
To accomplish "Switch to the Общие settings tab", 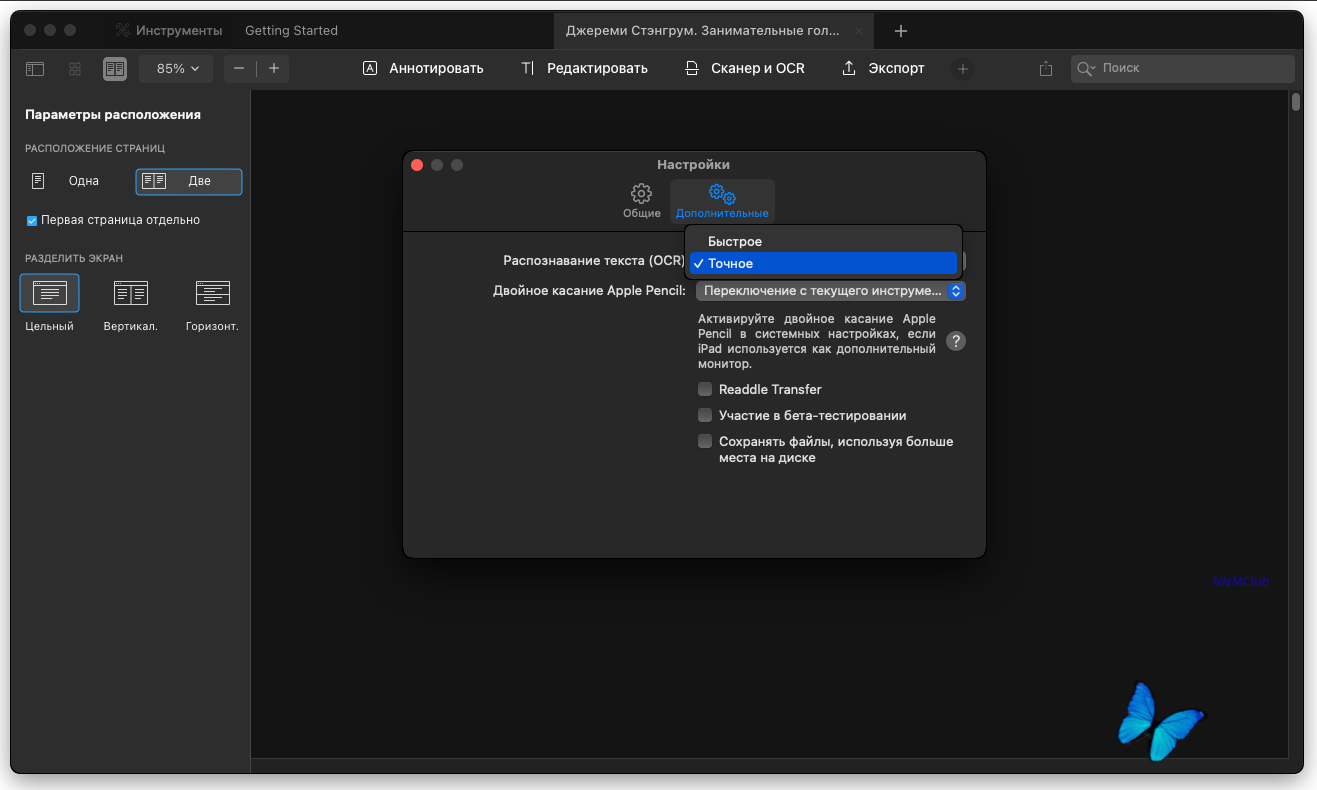I will pos(641,200).
